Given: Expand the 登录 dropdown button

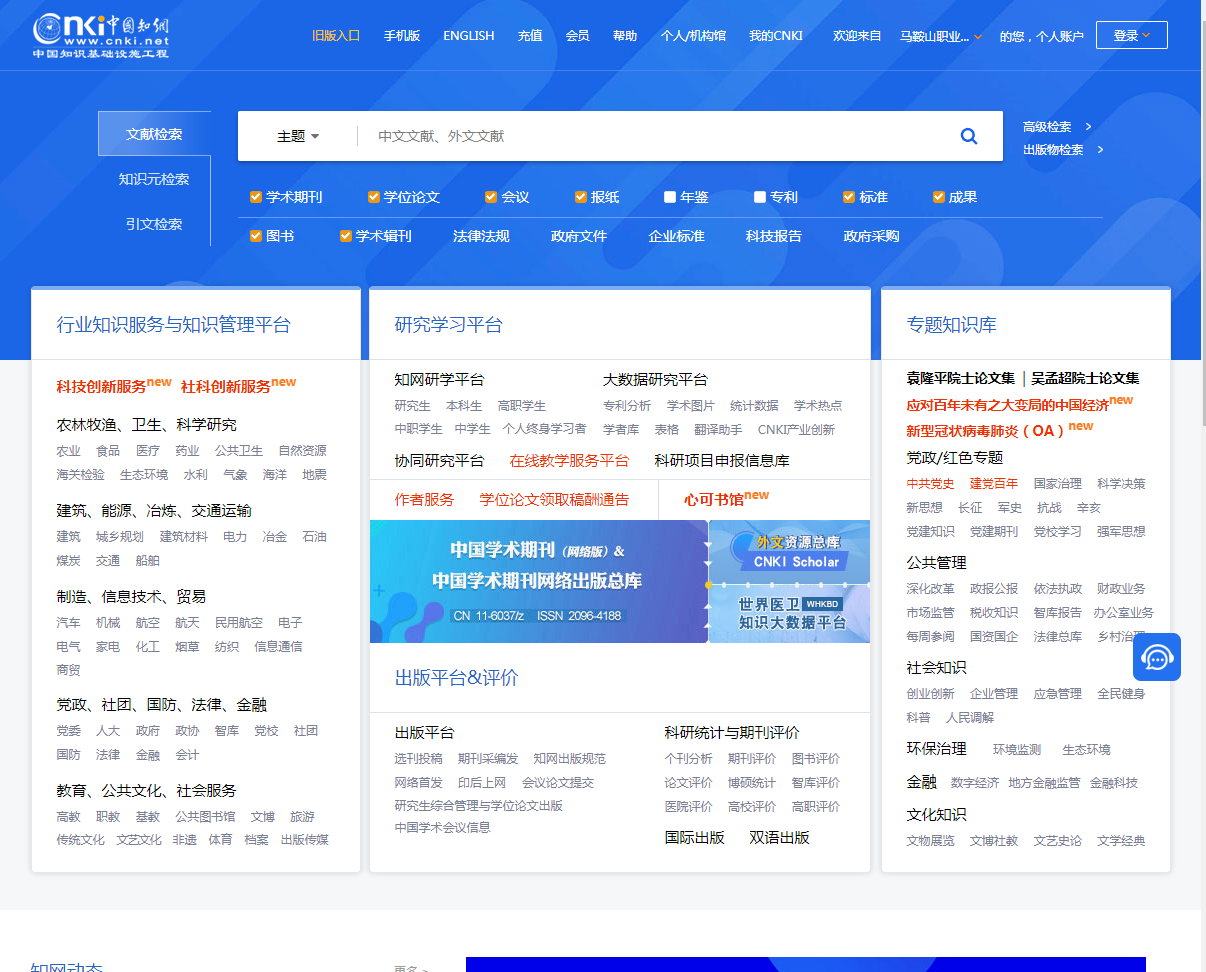Looking at the screenshot, I should [1132, 35].
